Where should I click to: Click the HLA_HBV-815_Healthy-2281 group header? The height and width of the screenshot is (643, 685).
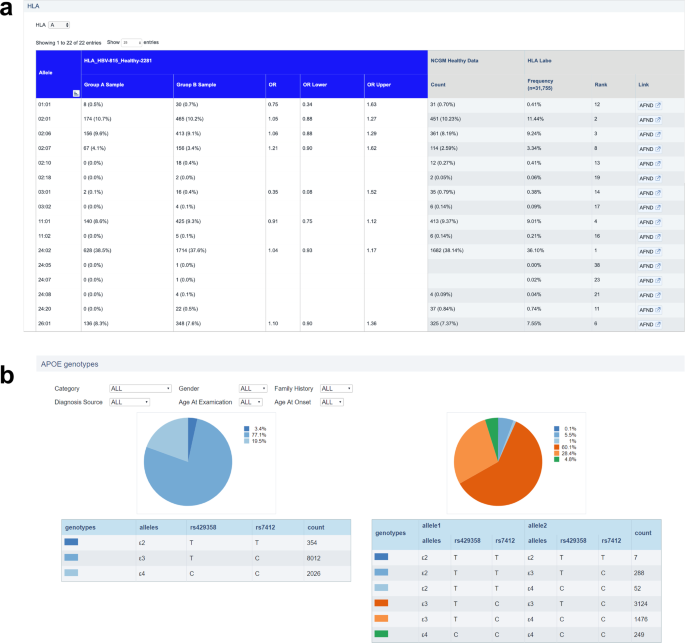click(x=254, y=62)
